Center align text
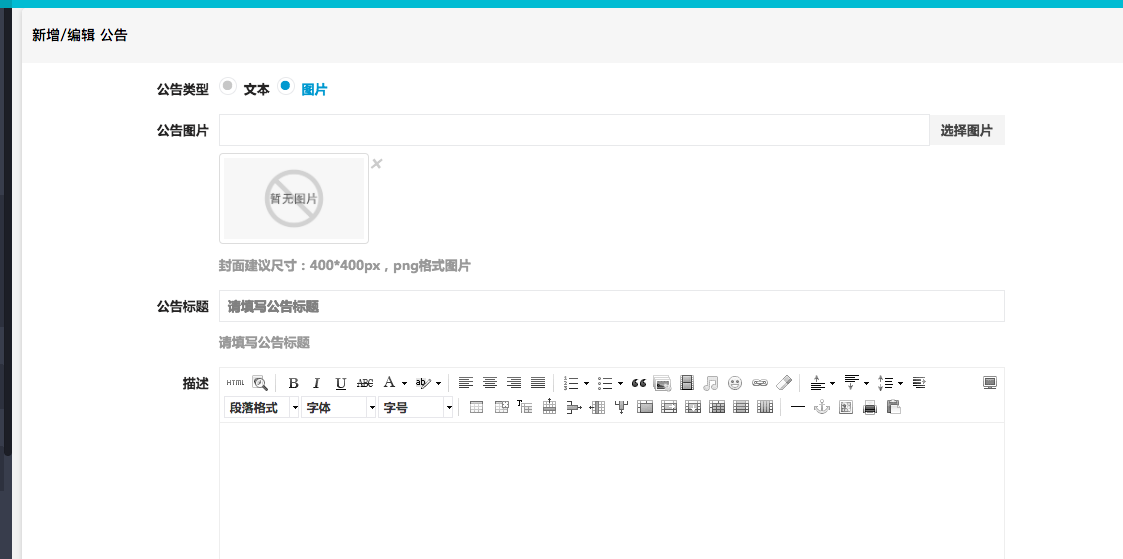The height and width of the screenshot is (559, 1123). 490,383
